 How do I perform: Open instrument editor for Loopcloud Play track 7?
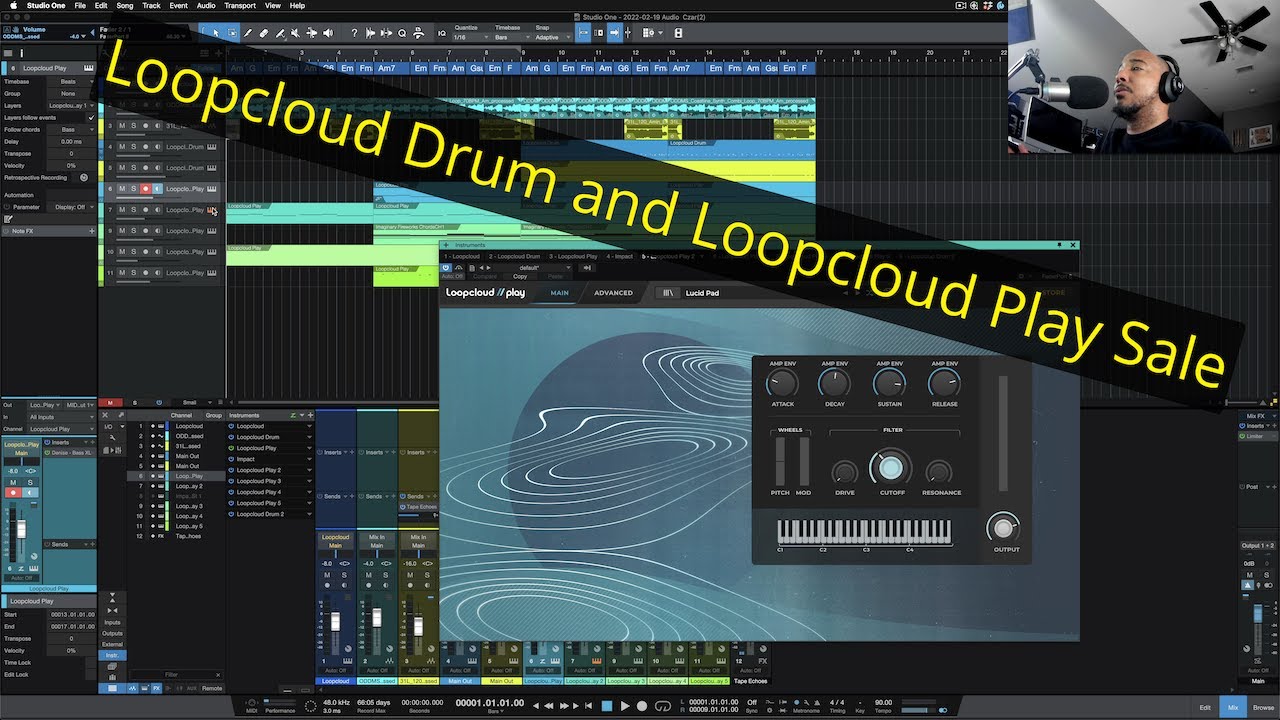click(x=211, y=210)
